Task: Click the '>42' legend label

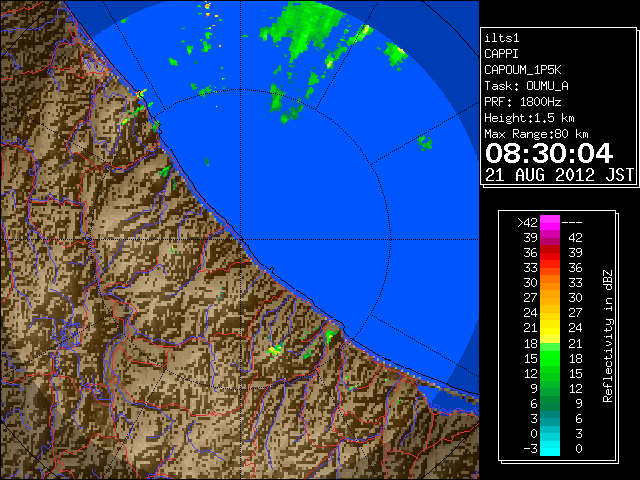Action: [x=527, y=223]
